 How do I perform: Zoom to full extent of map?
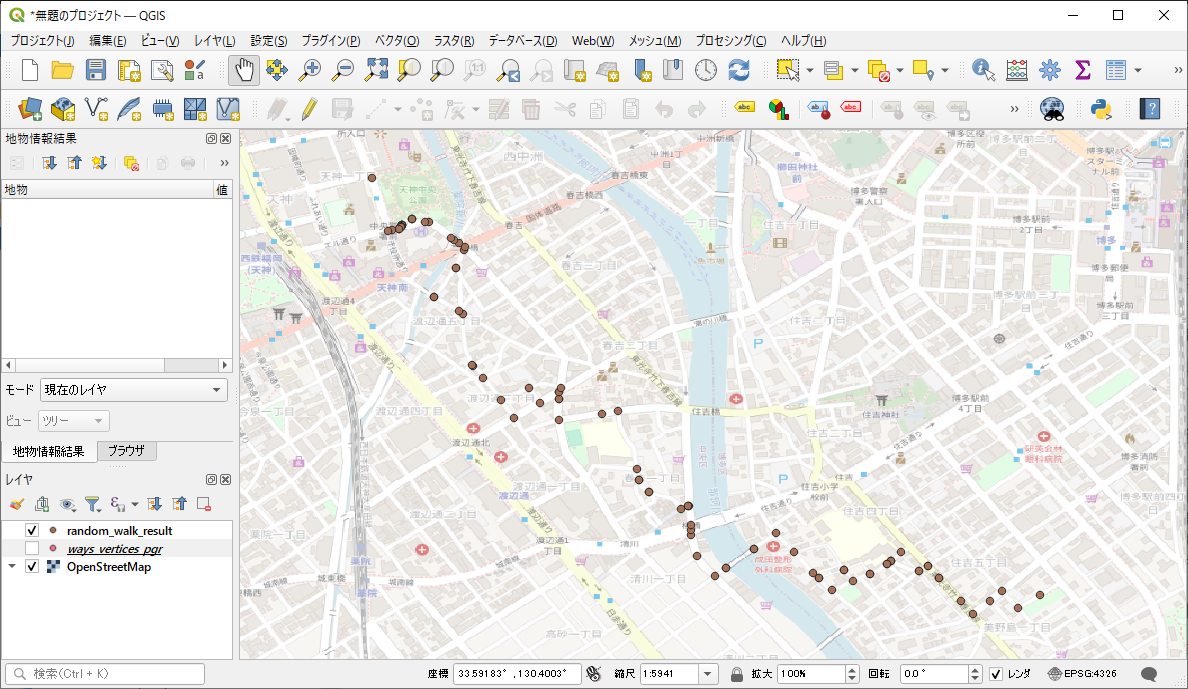[x=376, y=70]
